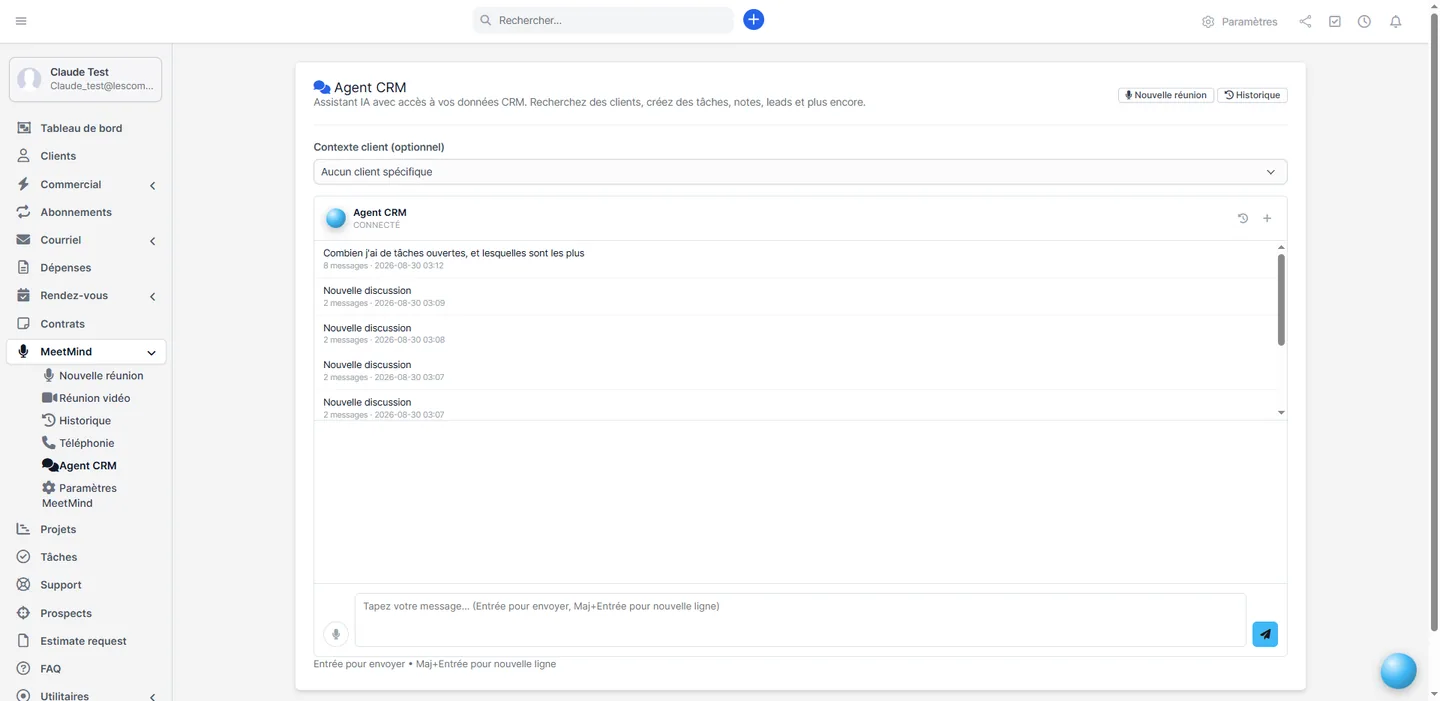The width and height of the screenshot is (1440, 701).
Task: Click the Nouvelle réunion button in header
Action: pos(1165,95)
